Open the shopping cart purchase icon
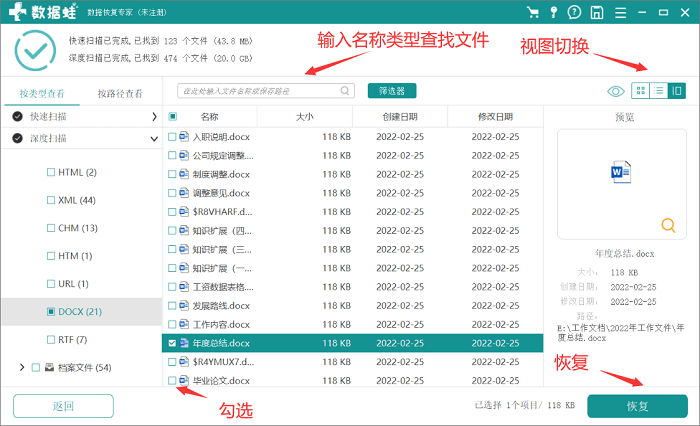 point(533,12)
